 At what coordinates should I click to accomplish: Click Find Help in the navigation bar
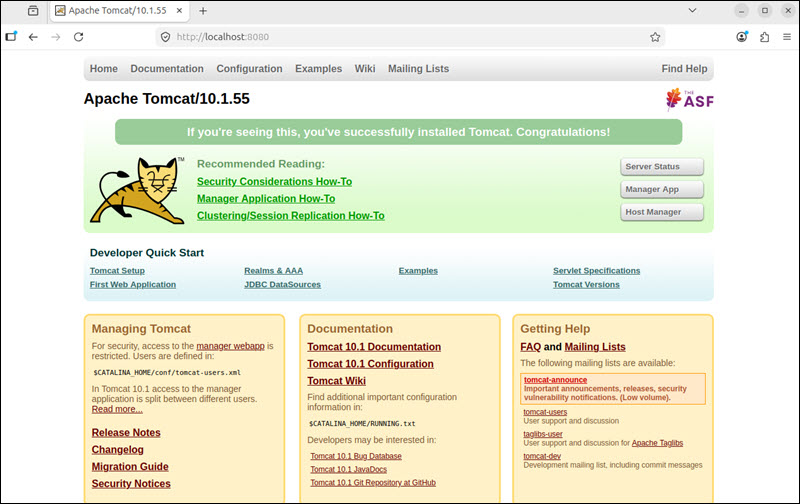684,69
